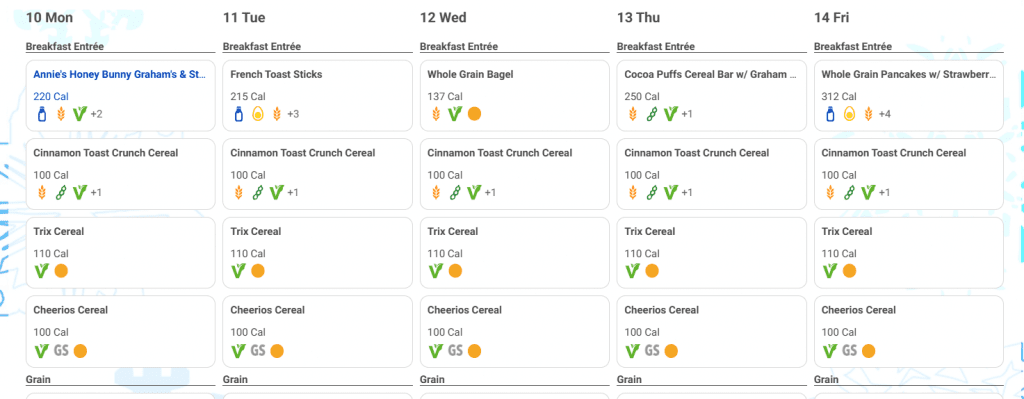The image size is (1024, 399).
Task: Click soy icon on Tuesday Cinnamon Toast Crunch
Action: [257, 193]
